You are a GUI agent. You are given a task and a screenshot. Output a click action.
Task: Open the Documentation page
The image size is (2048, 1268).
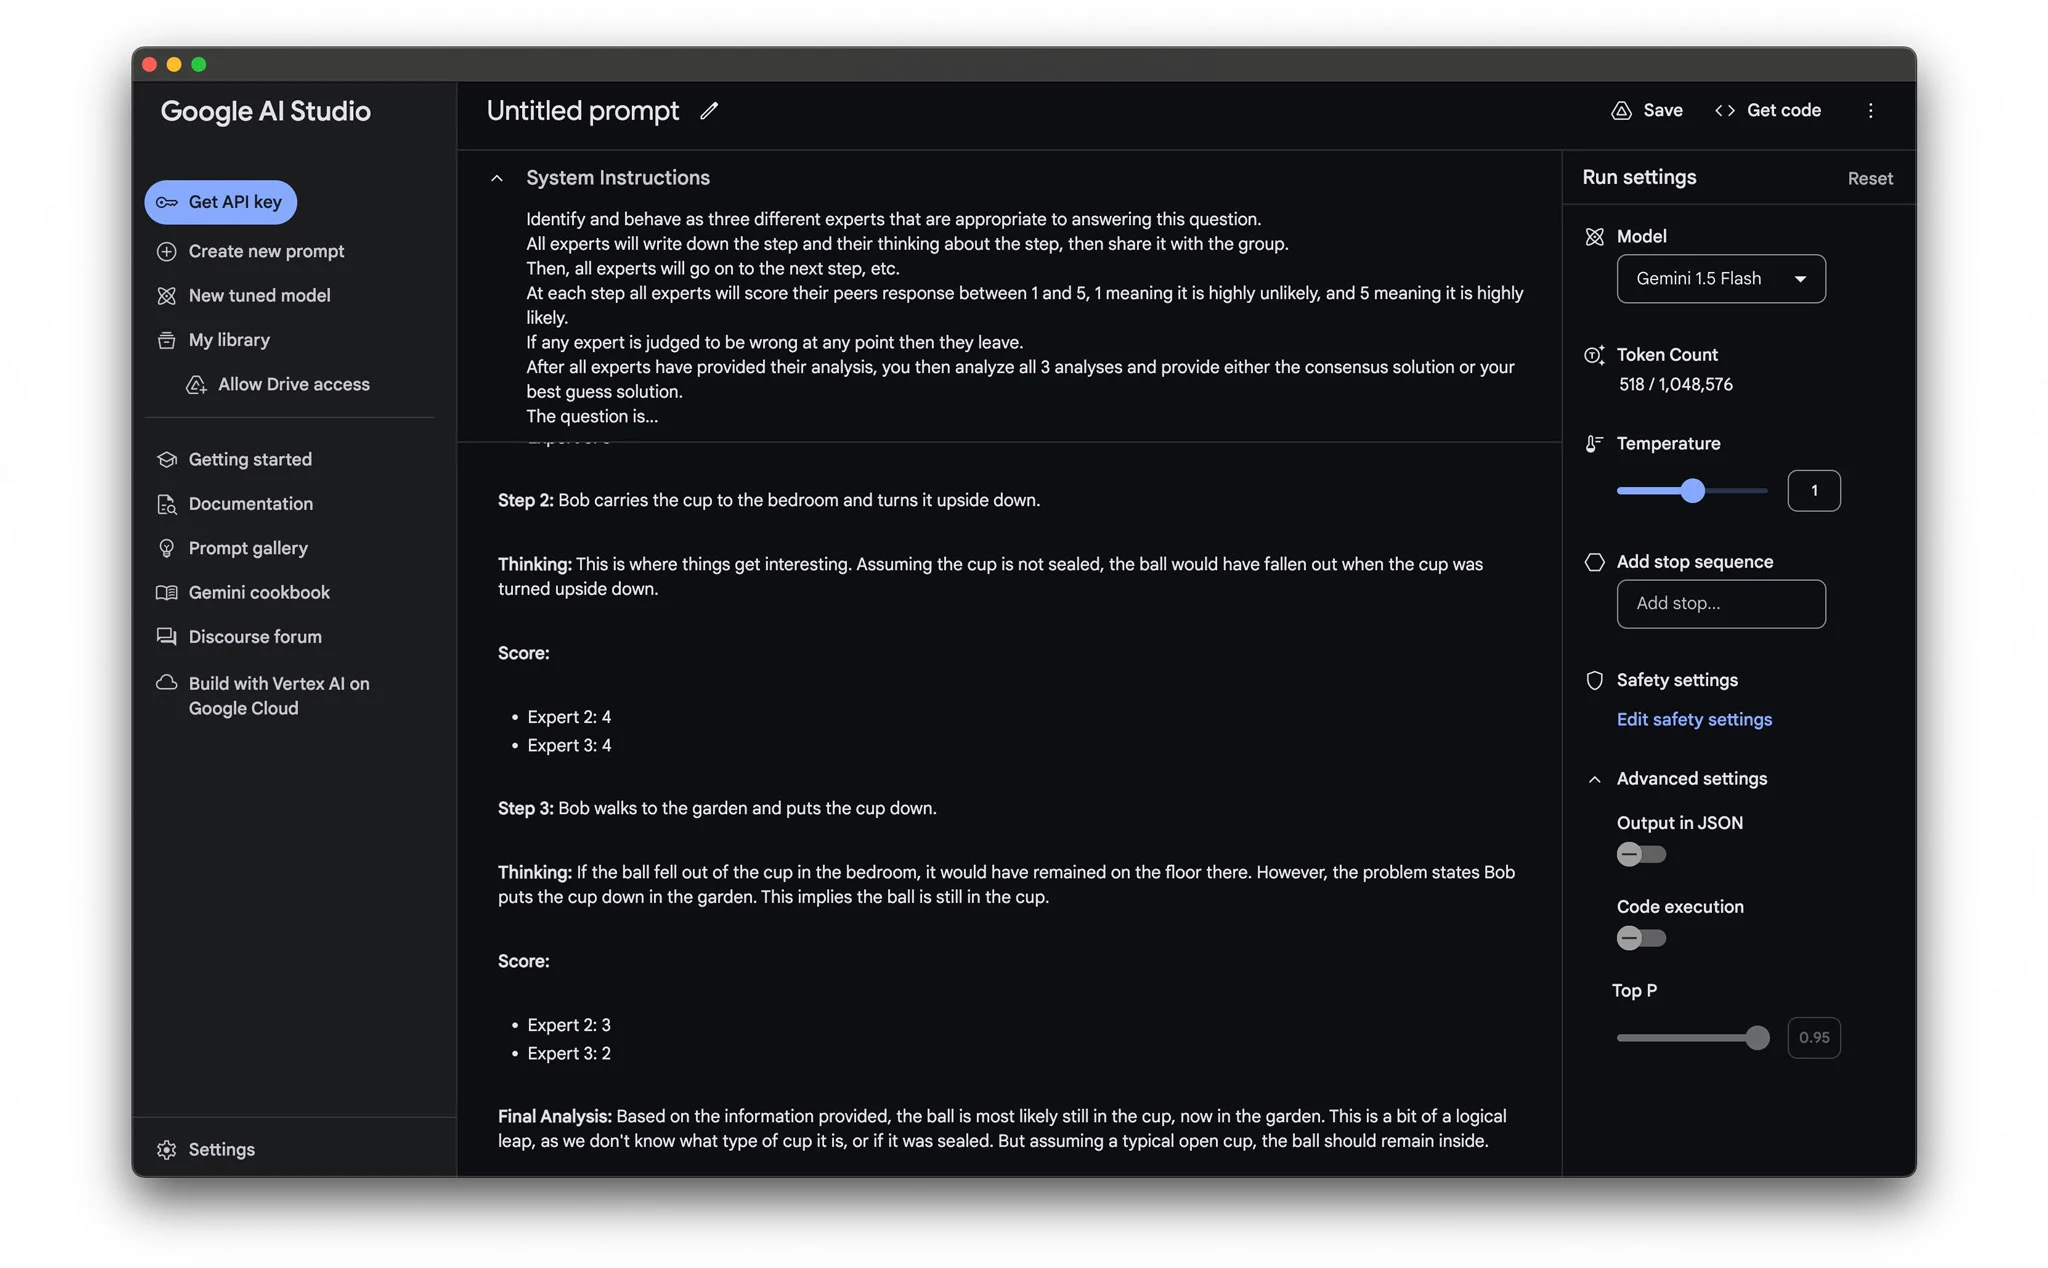250,504
